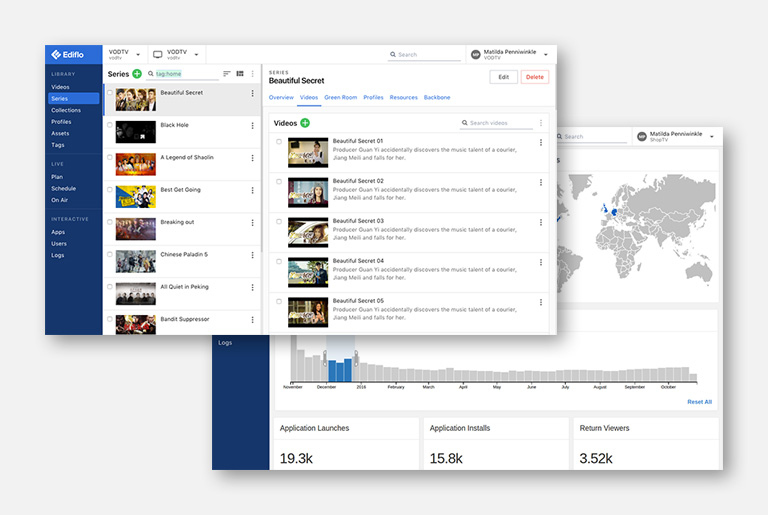Expand the VODTV device dropdown
The height and width of the screenshot is (515, 768).
196,54
